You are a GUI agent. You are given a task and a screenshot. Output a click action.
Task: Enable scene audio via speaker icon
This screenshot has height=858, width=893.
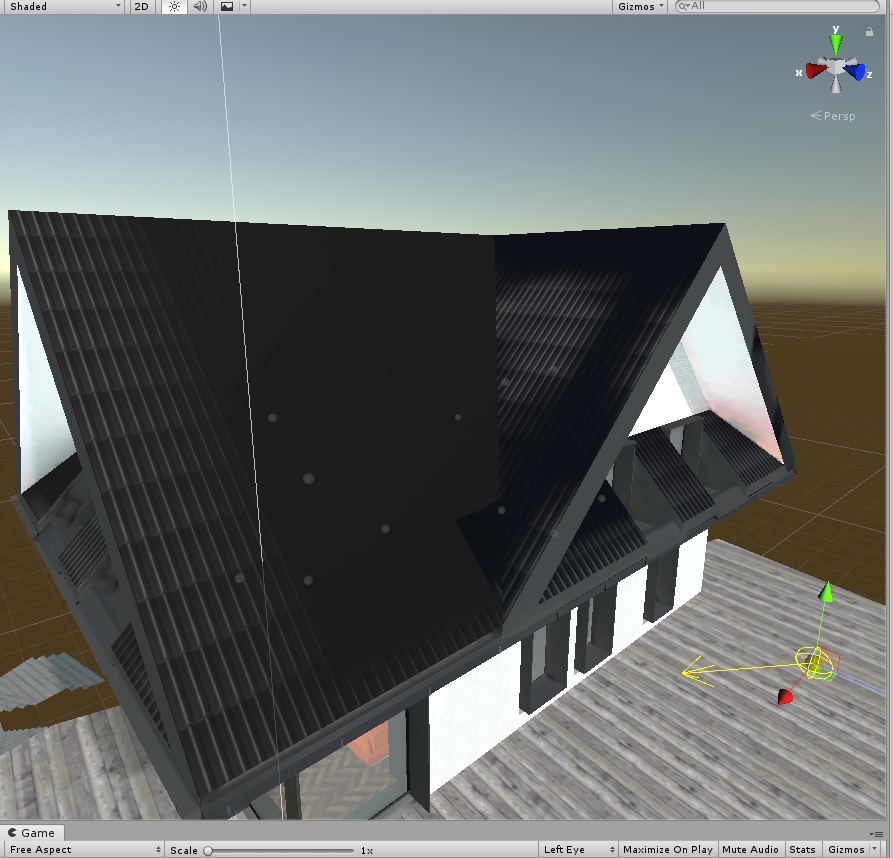(200, 6)
